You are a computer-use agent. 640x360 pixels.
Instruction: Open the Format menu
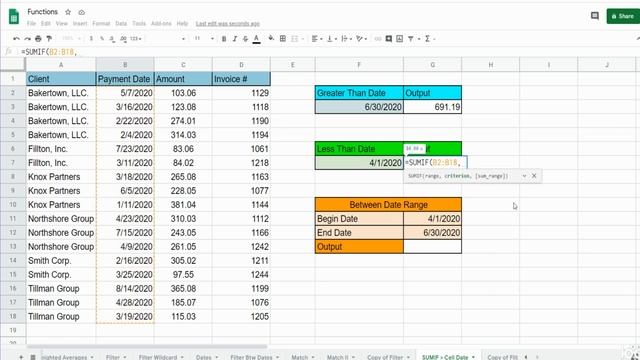coord(101,24)
